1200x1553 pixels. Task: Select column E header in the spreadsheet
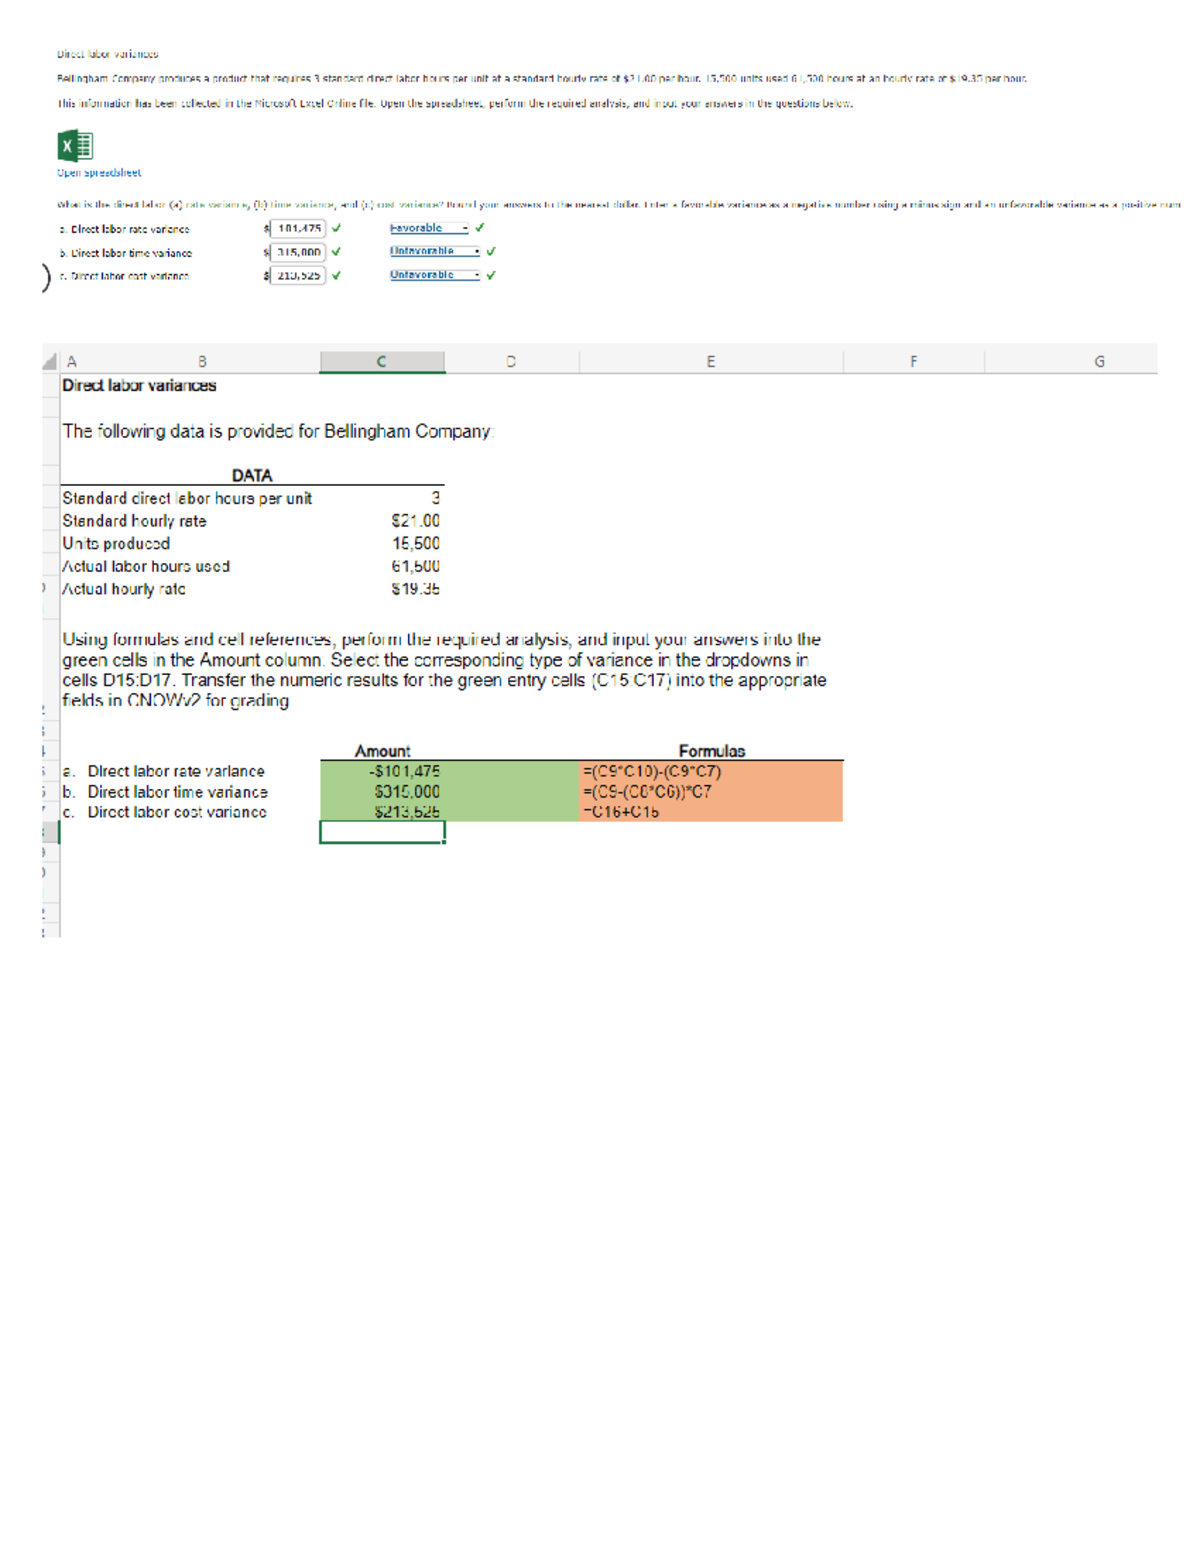(711, 361)
